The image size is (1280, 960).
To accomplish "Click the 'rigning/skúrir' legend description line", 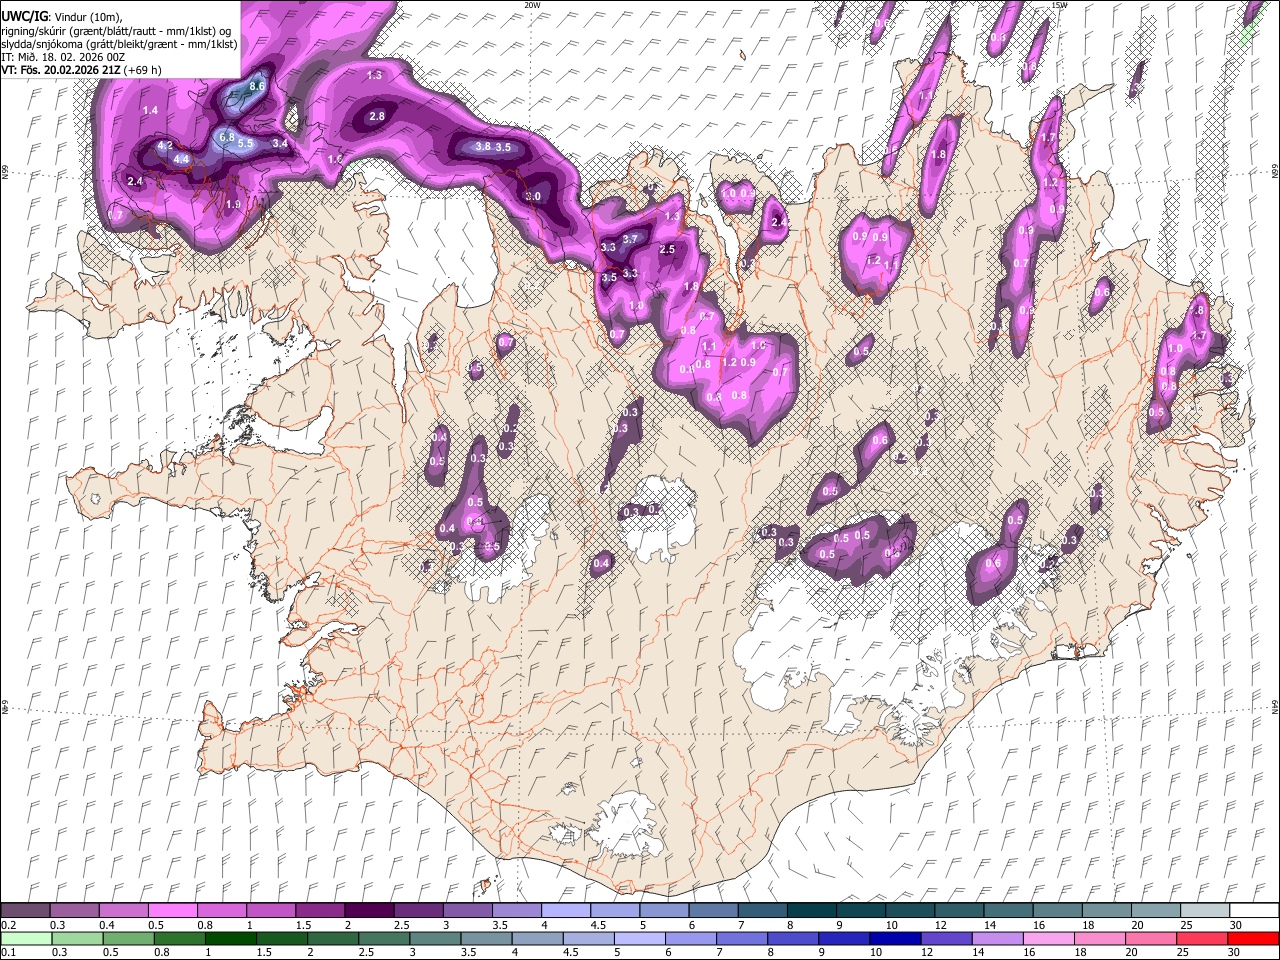I will tap(118, 30).
